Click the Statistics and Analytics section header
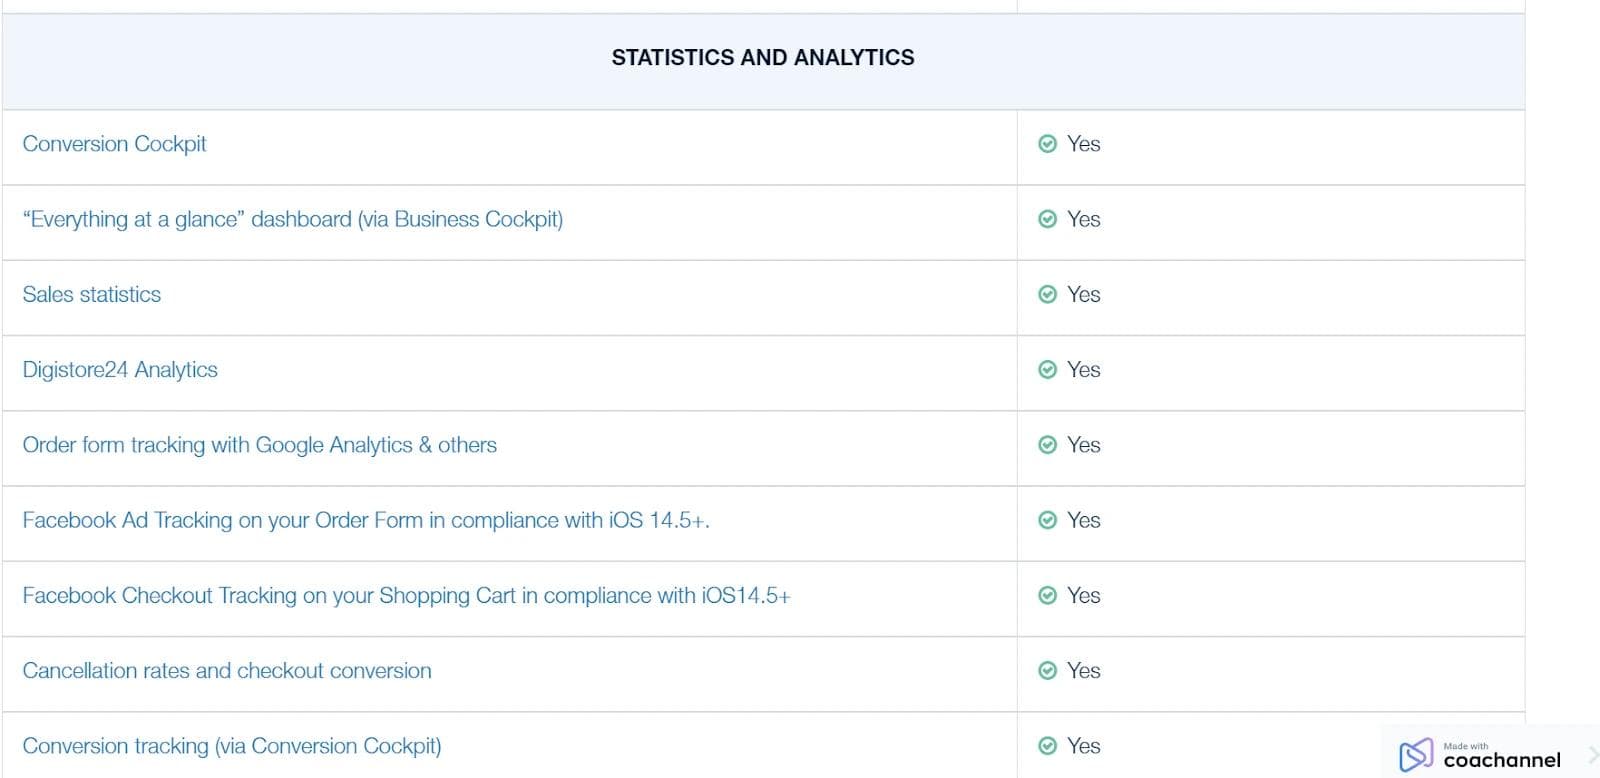 pos(762,58)
